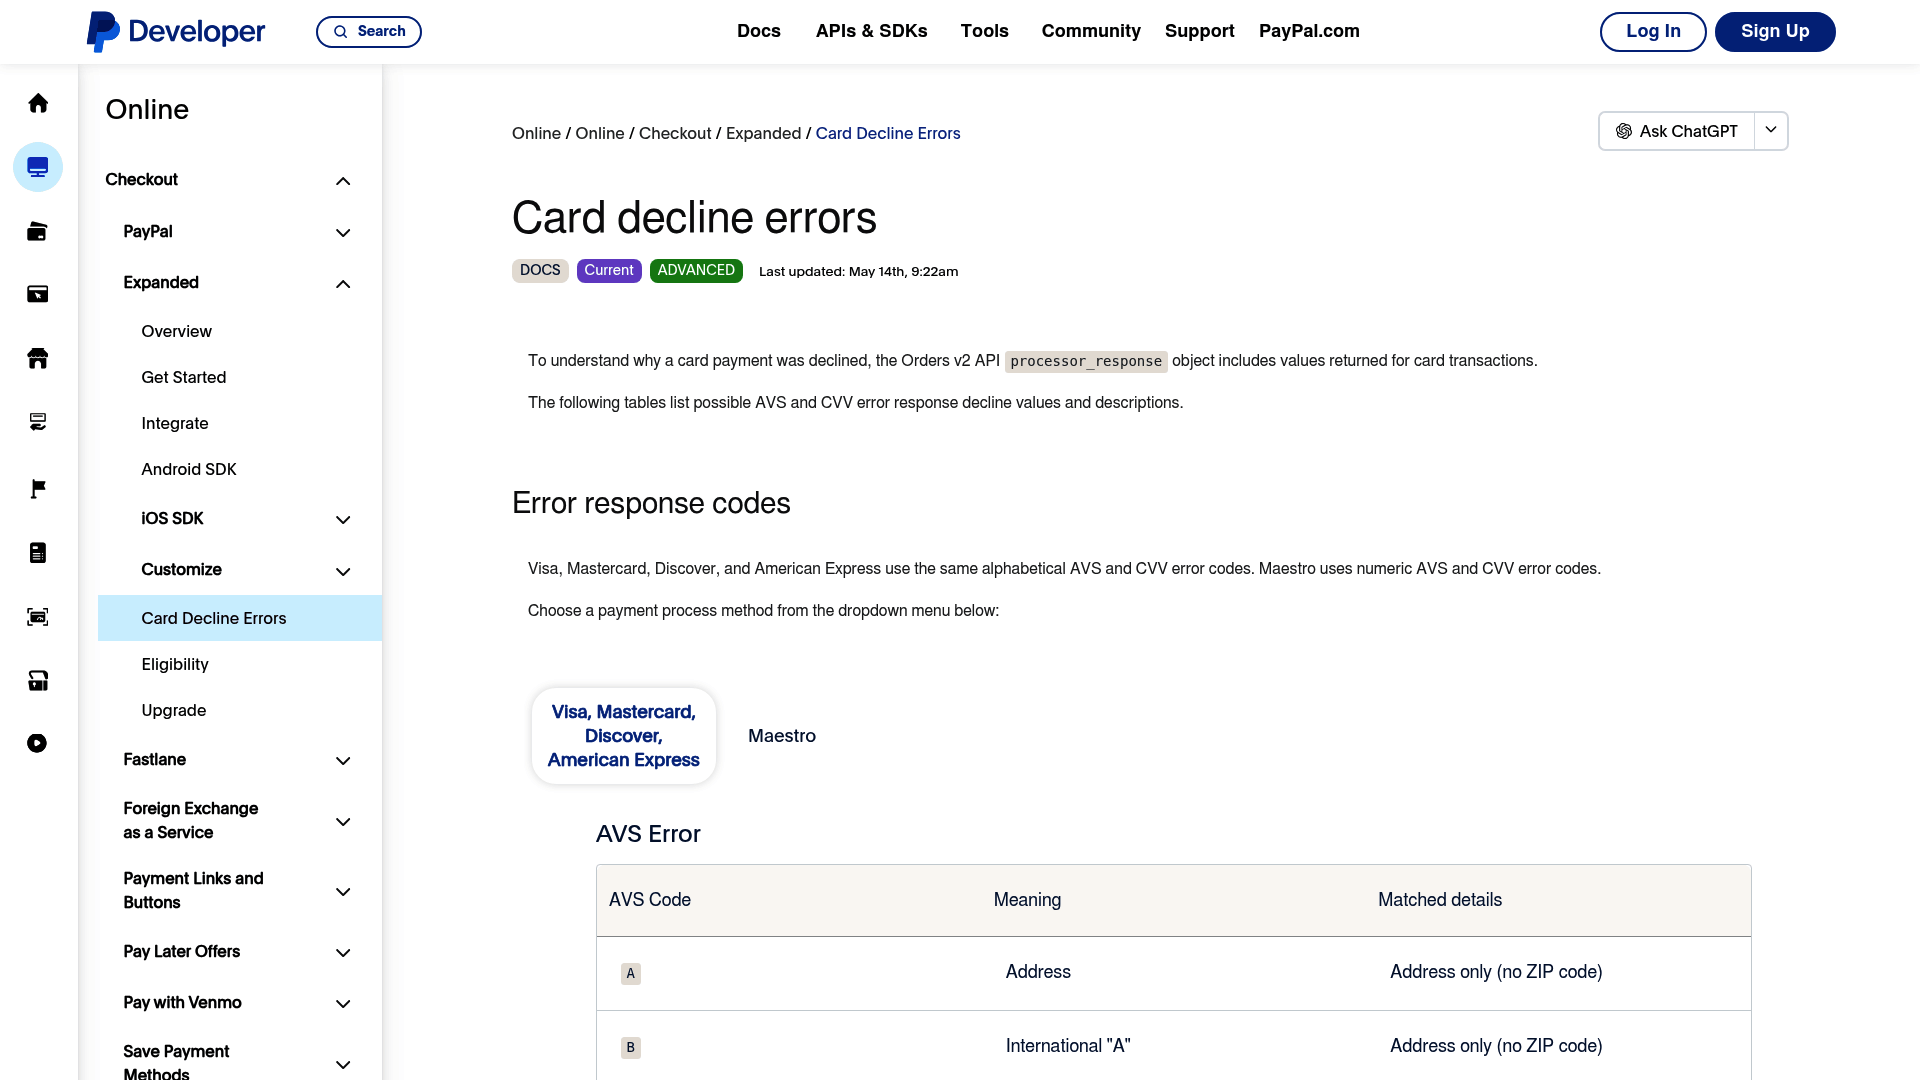Image resolution: width=1920 pixels, height=1080 pixels.
Task: Open the Community menu
Action: pos(1091,31)
